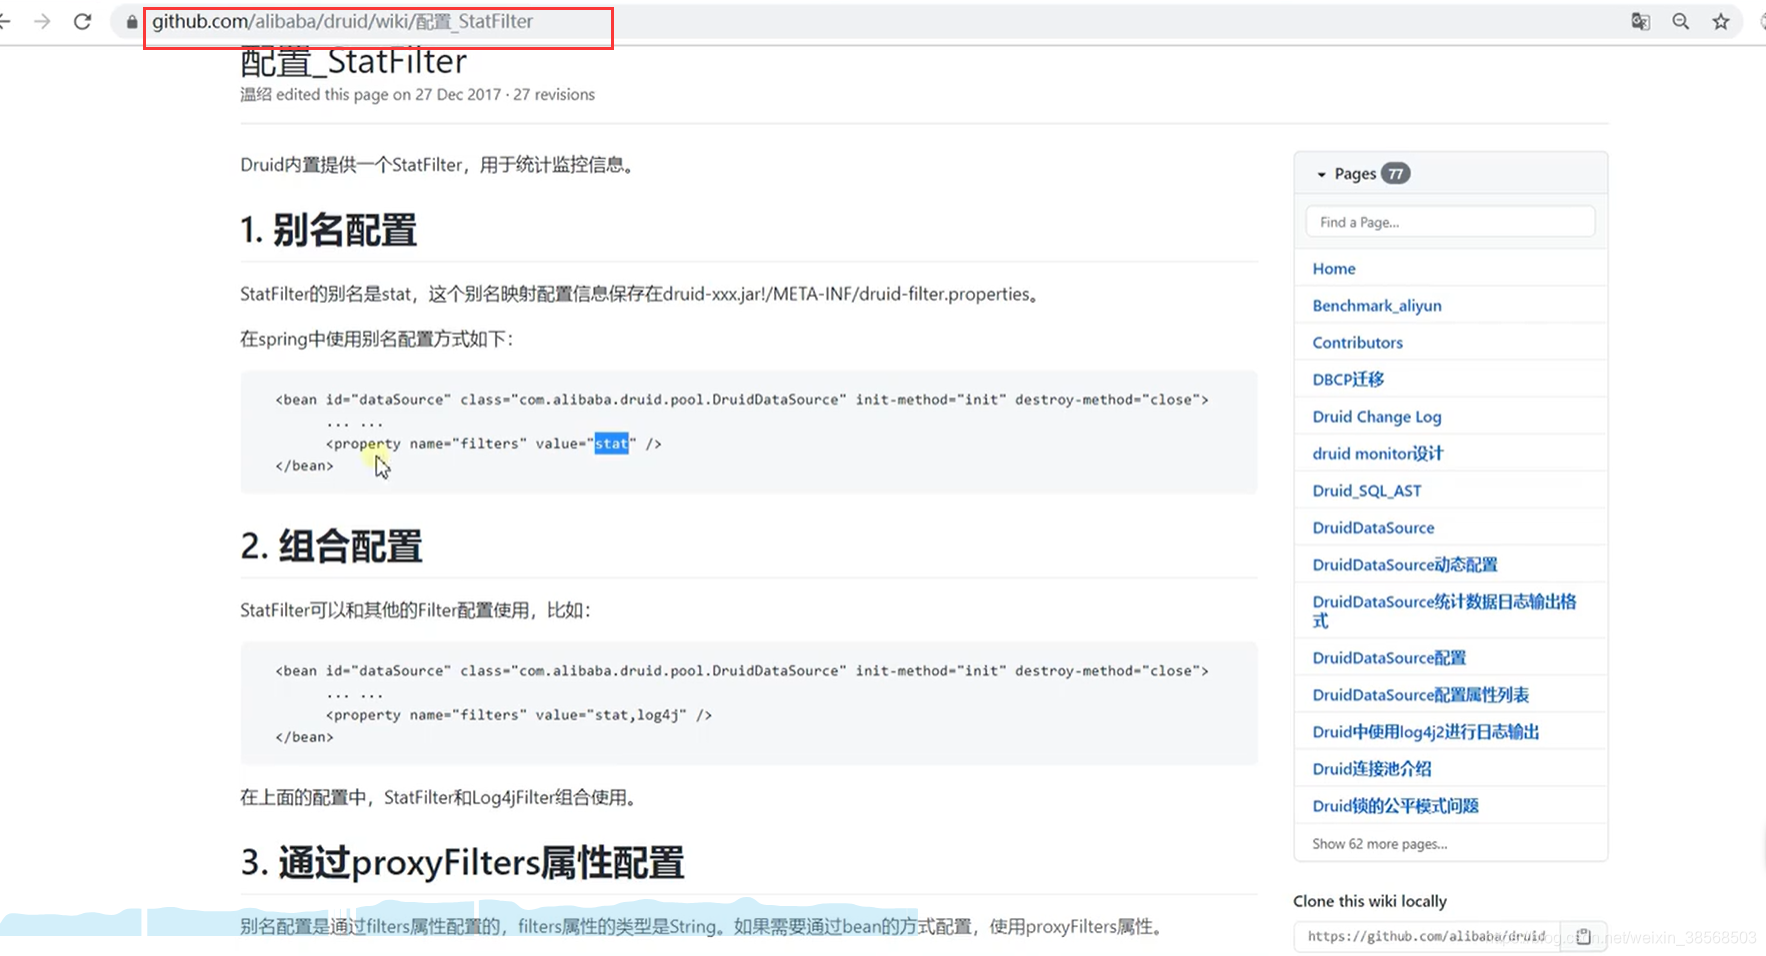Click the 3. 通过proxyFilters属性配置 heading
1766x956 pixels.
[x=462, y=862]
